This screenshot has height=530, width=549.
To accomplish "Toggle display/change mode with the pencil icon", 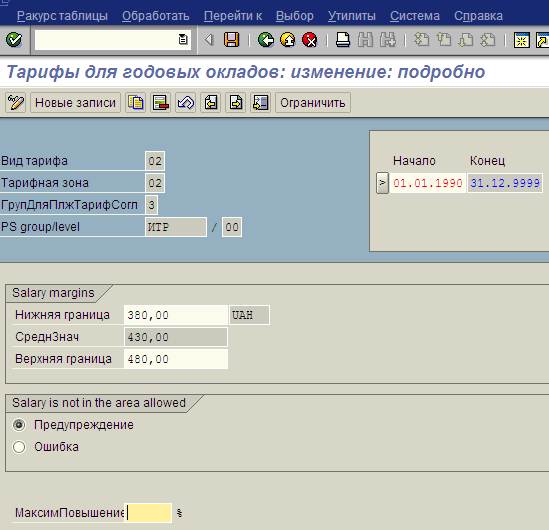I will (x=16, y=103).
